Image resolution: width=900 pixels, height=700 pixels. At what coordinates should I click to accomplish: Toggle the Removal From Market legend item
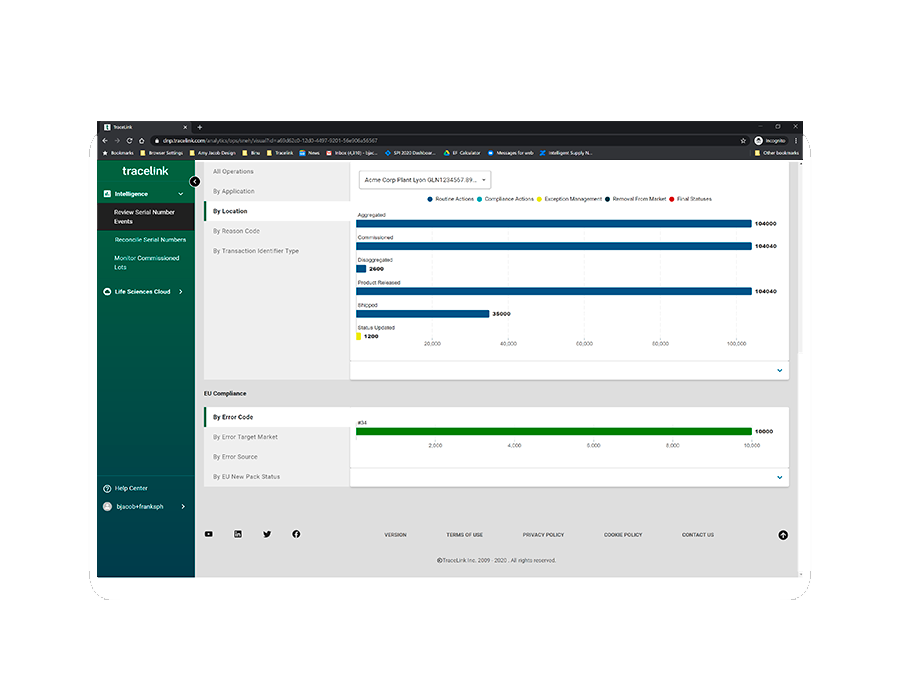click(635, 199)
